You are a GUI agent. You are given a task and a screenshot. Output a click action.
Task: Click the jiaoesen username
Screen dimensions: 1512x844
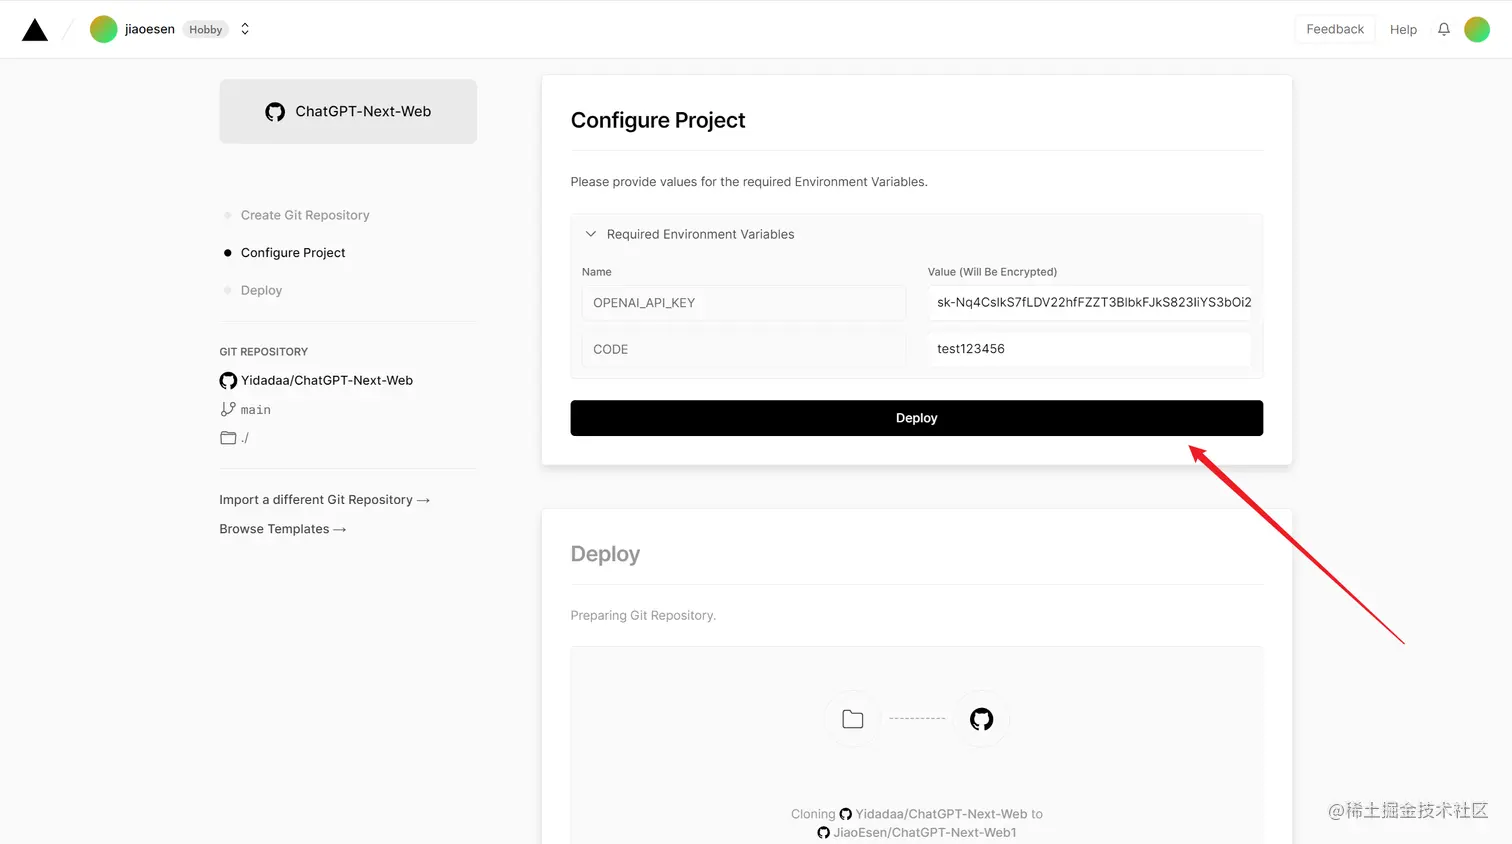tap(149, 29)
